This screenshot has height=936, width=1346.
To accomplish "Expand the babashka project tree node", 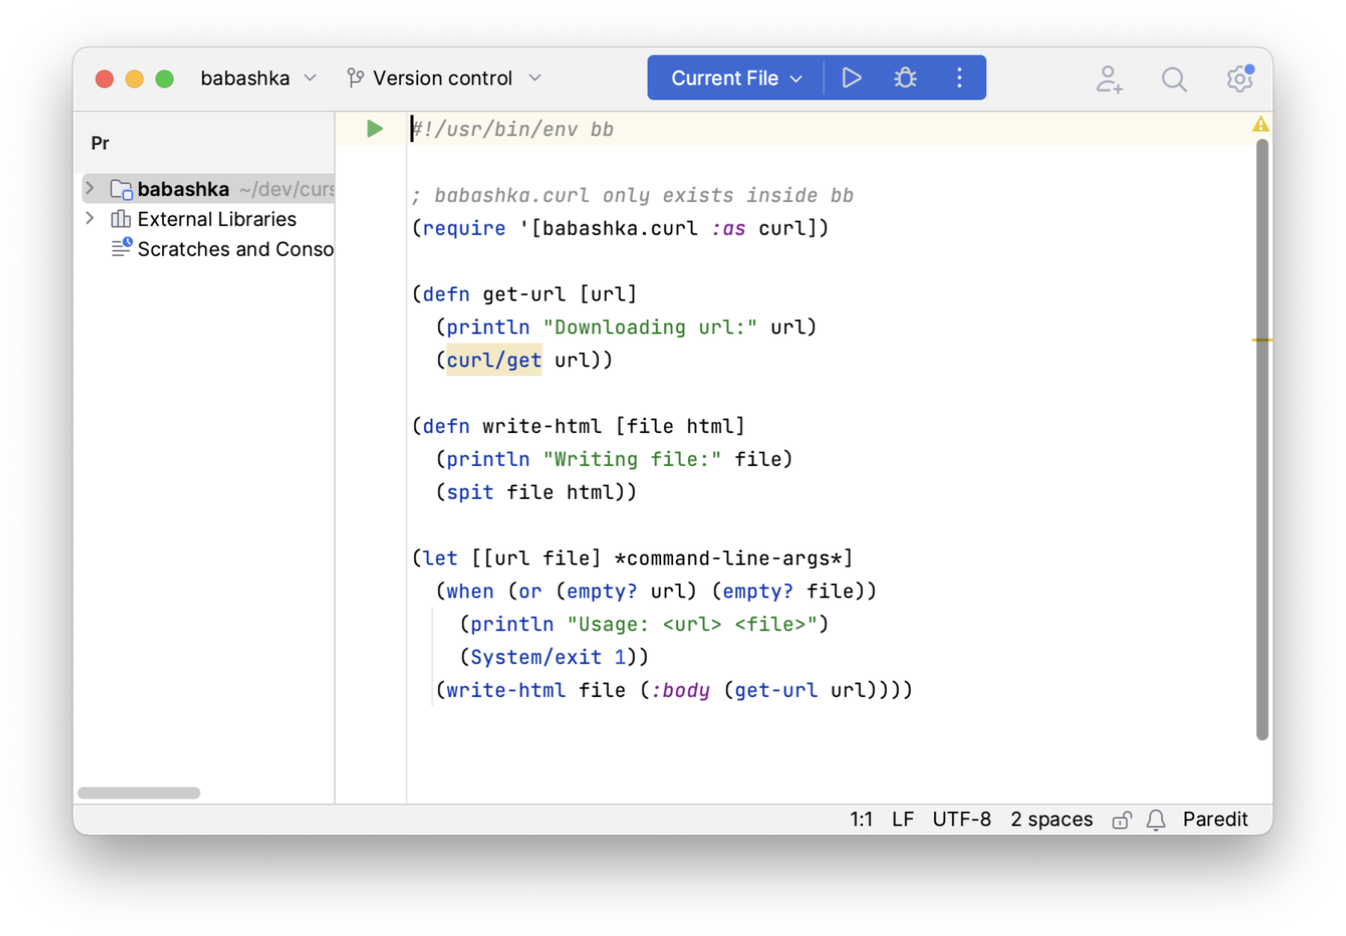I will [x=90, y=188].
